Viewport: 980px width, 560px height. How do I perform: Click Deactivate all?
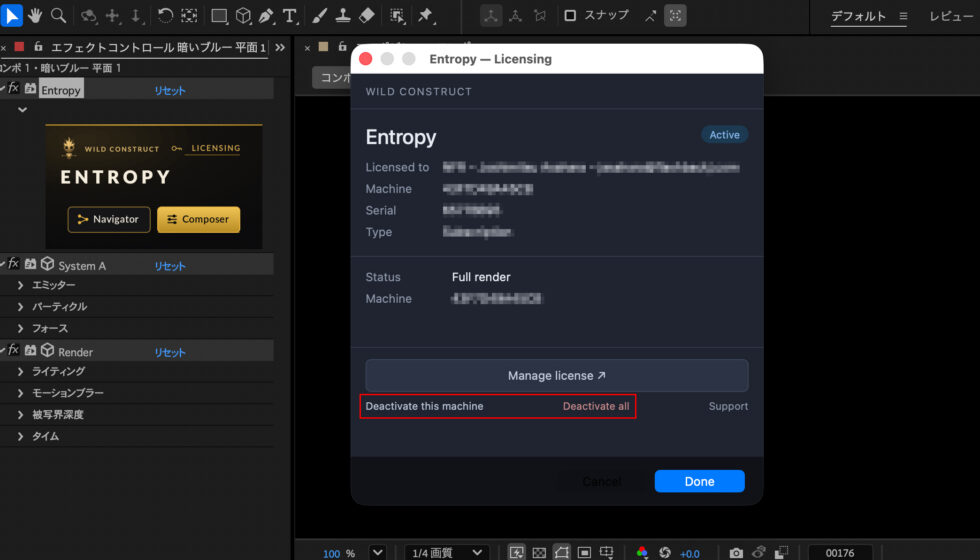click(596, 406)
